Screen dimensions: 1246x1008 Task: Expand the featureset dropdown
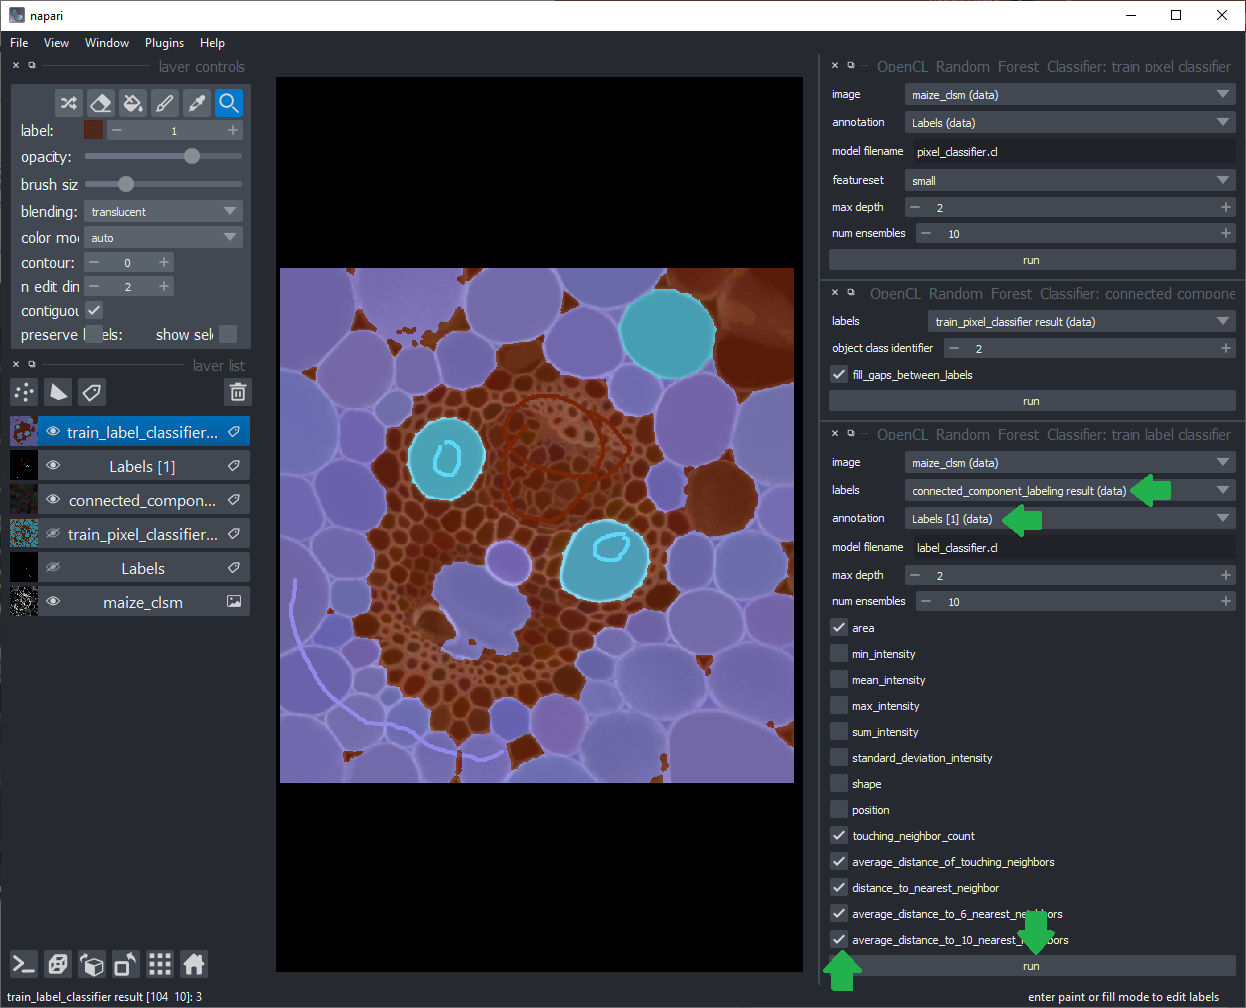pos(1070,181)
